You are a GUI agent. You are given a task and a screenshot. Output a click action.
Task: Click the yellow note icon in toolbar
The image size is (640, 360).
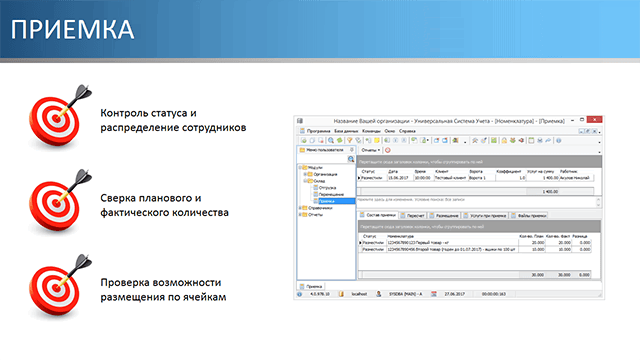coord(376,140)
